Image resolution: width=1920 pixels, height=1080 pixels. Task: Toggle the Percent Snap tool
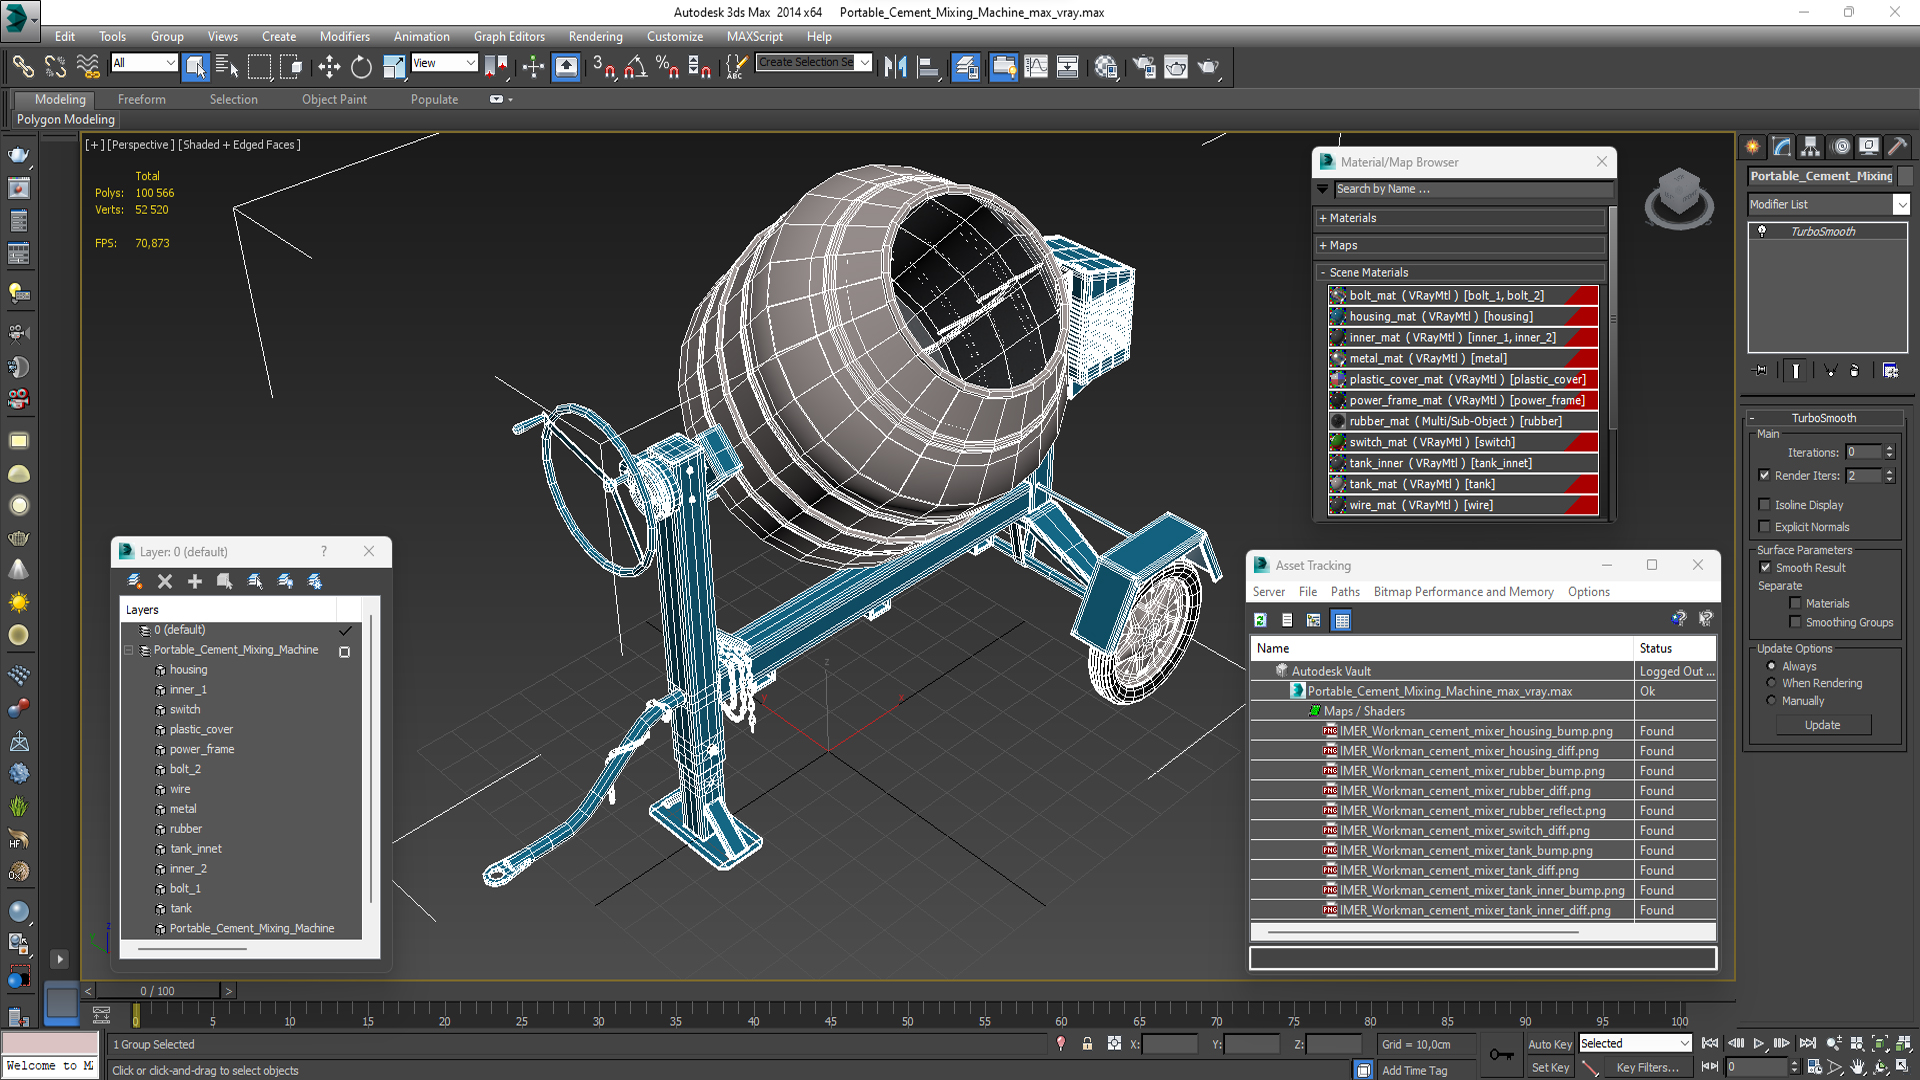667,67
